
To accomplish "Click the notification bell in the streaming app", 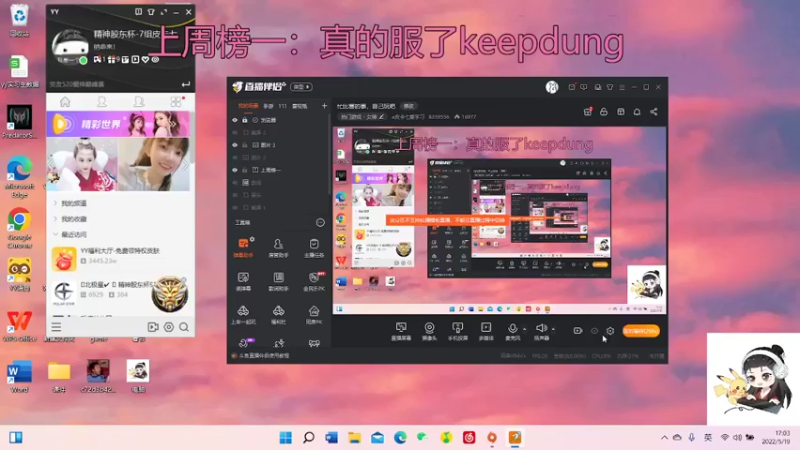I will pos(637,112).
